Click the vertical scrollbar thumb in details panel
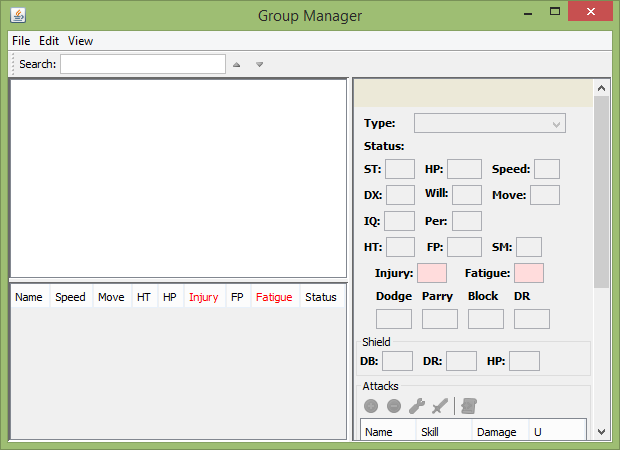The image size is (620, 450). 601,192
